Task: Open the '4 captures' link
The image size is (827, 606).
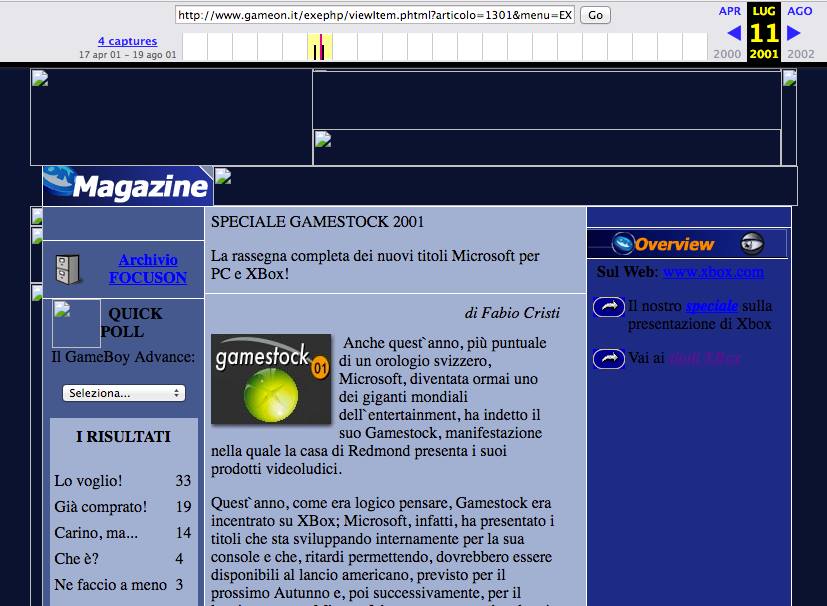Action: 127,41
